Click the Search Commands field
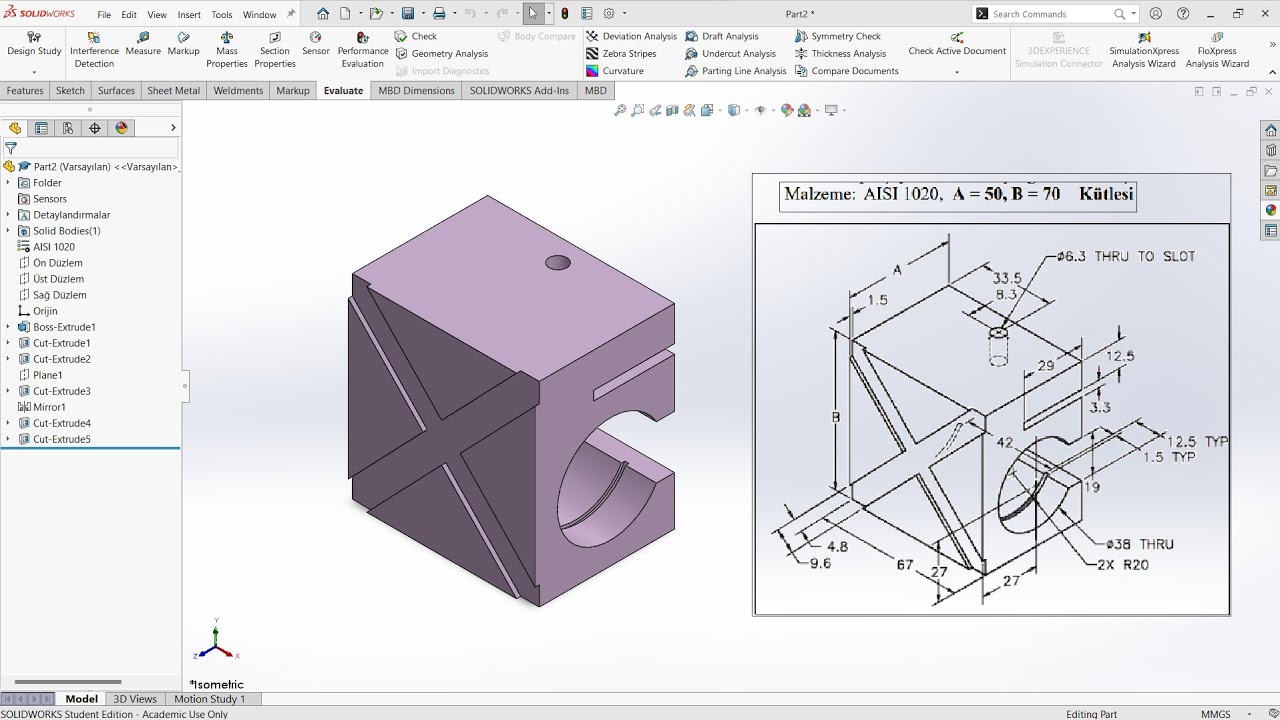Viewport: 1280px width, 720px height. tap(1051, 14)
